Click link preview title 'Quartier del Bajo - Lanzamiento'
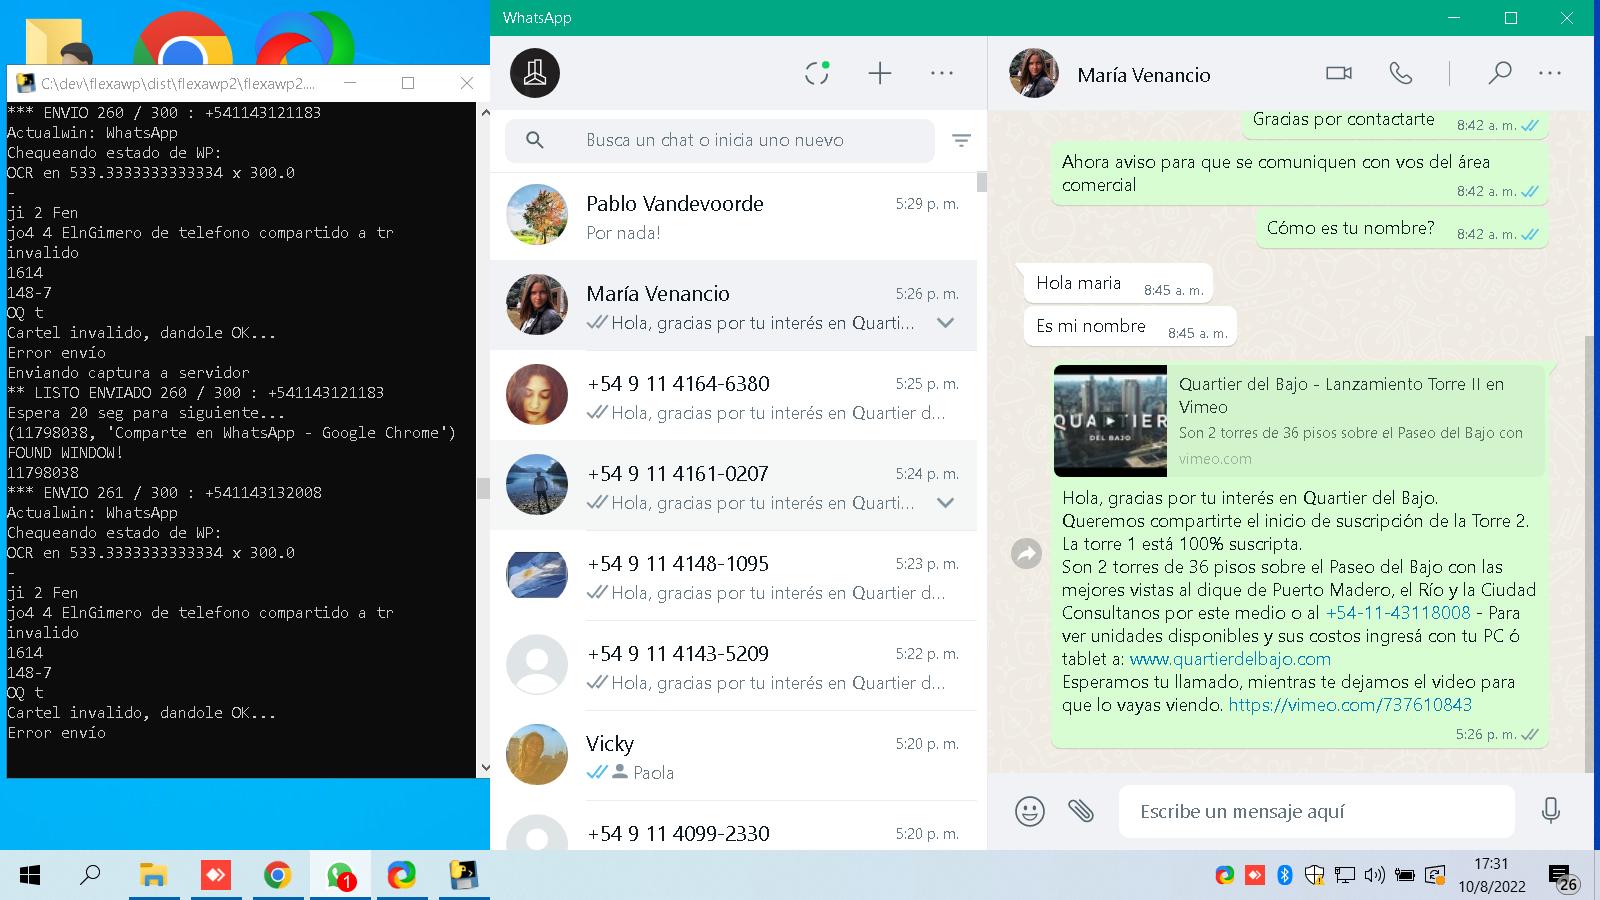 pyautogui.click(x=1341, y=395)
